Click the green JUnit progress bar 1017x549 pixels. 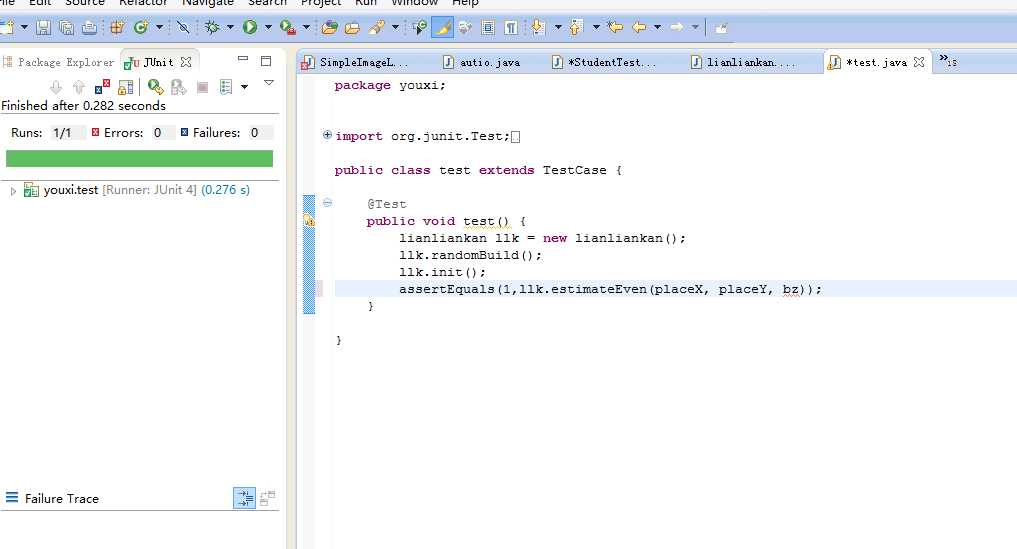(139, 158)
